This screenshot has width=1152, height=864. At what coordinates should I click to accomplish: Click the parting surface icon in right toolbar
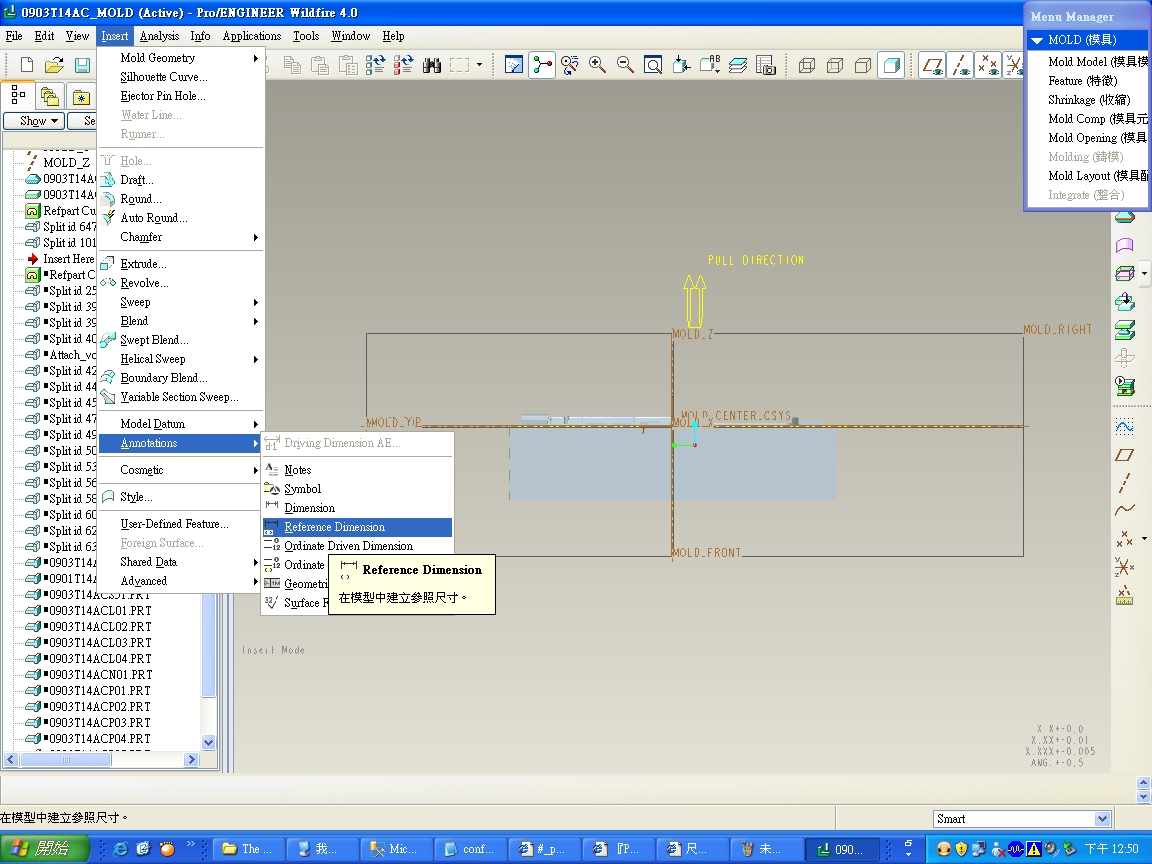pyautogui.click(x=1124, y=245)
